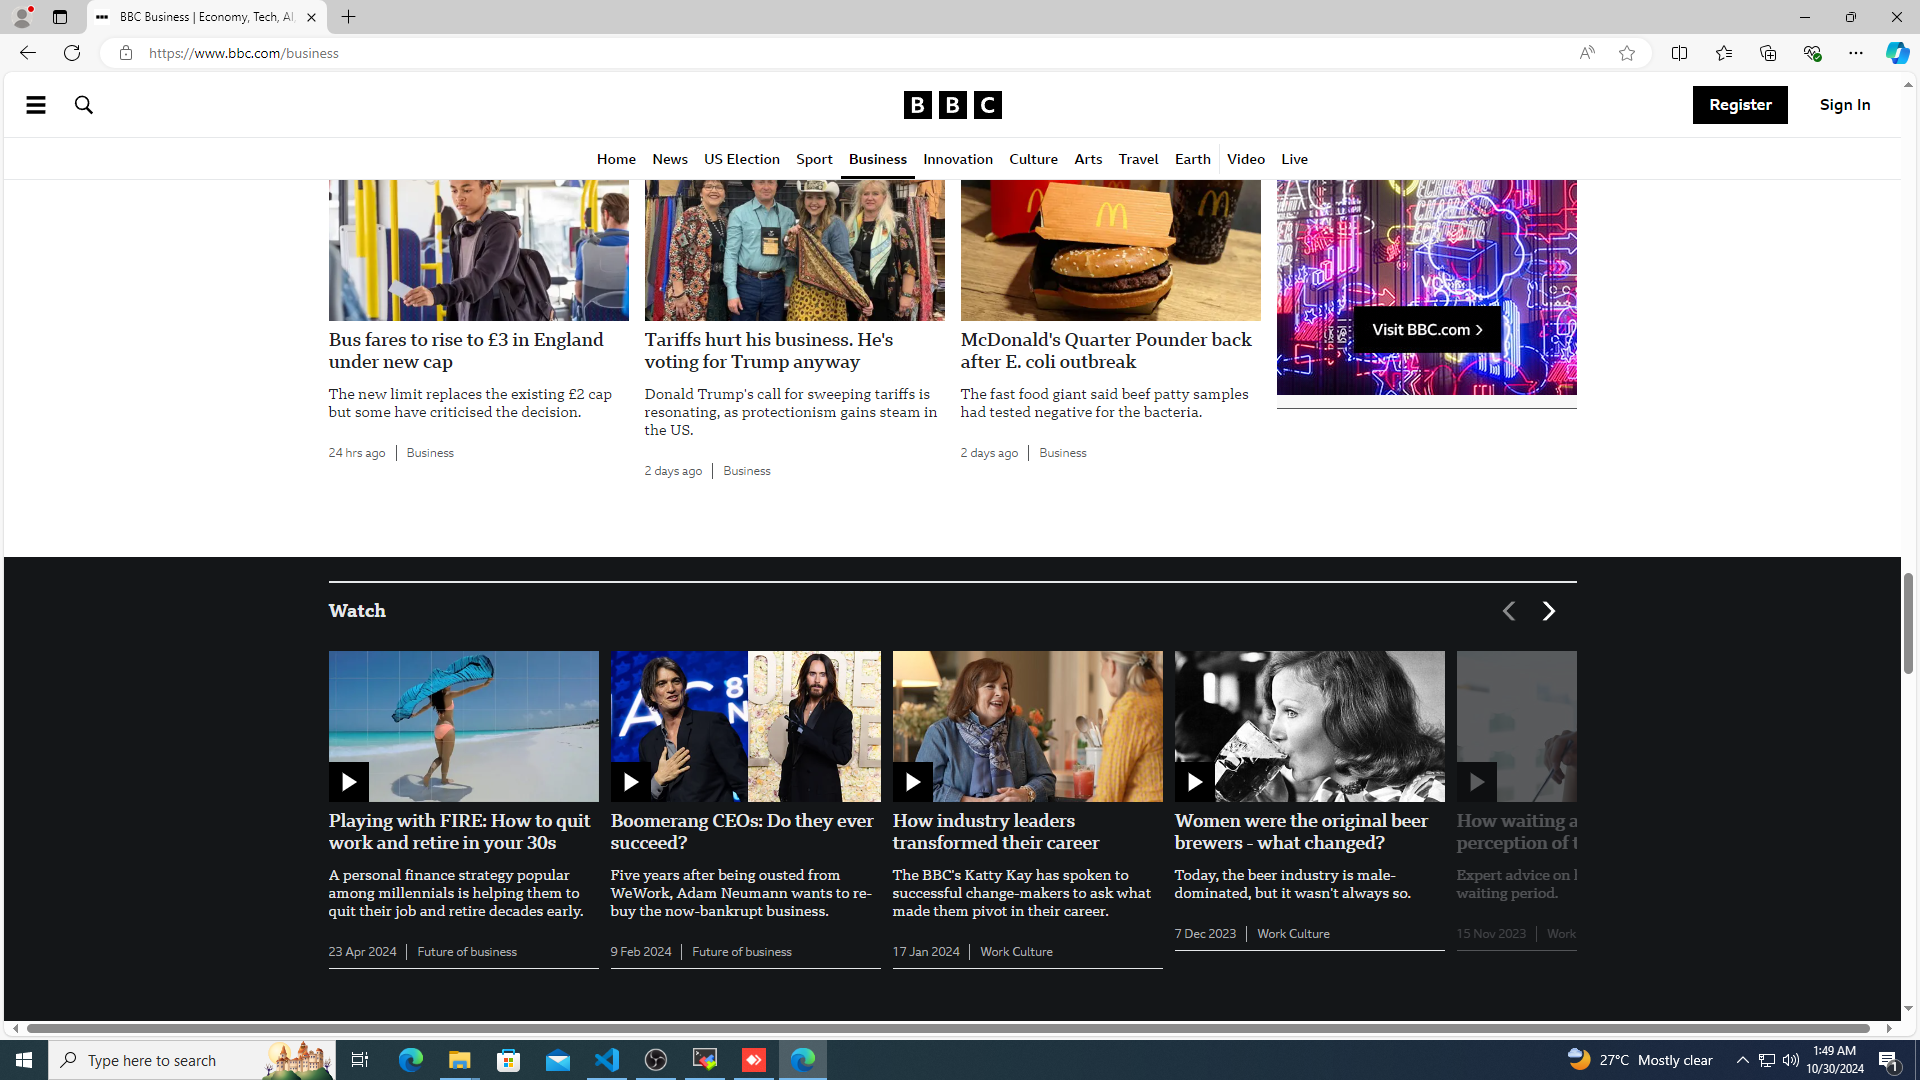This screenshot has width=1920, height=1080.
Task: Open volume control in system tray
Action: 1790,1059
